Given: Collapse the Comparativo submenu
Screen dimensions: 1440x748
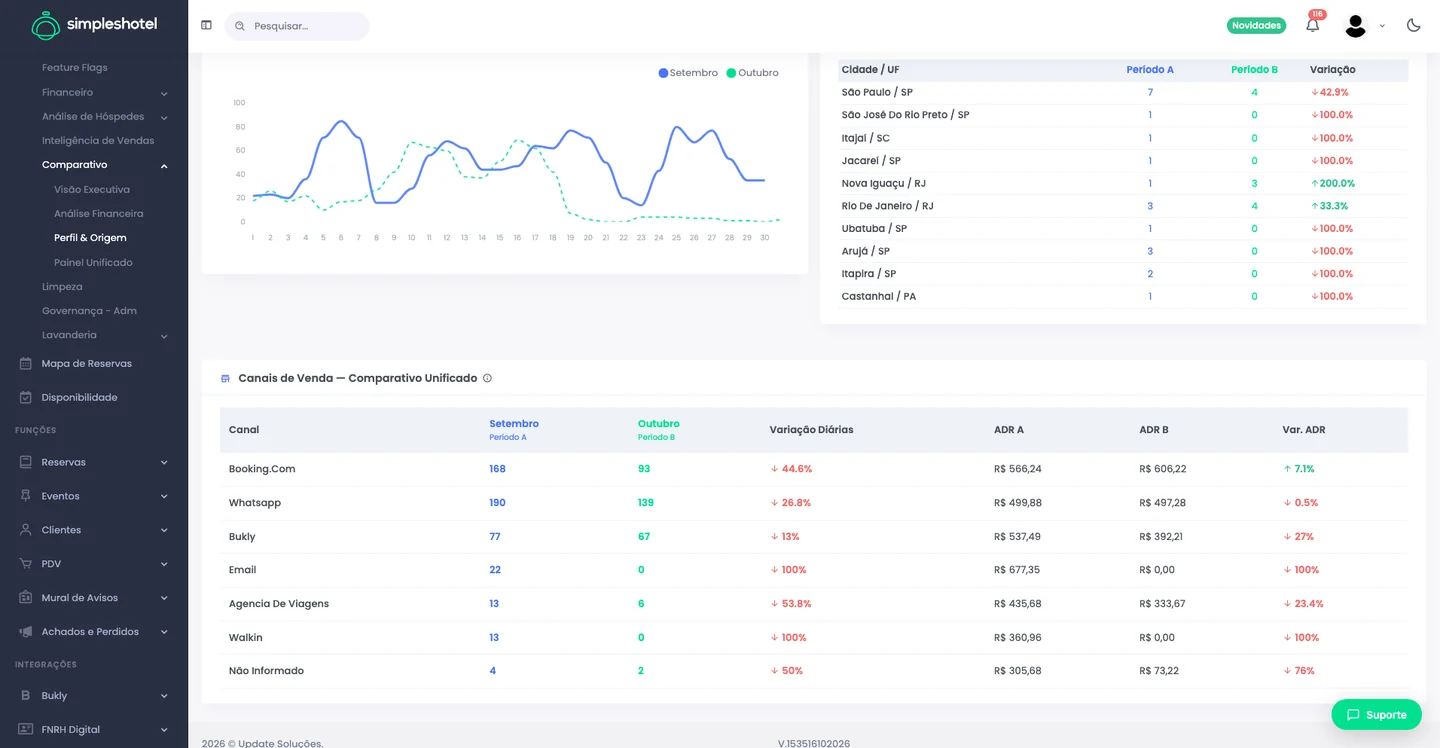Looking at the screenshot, I should coord(164,165).
